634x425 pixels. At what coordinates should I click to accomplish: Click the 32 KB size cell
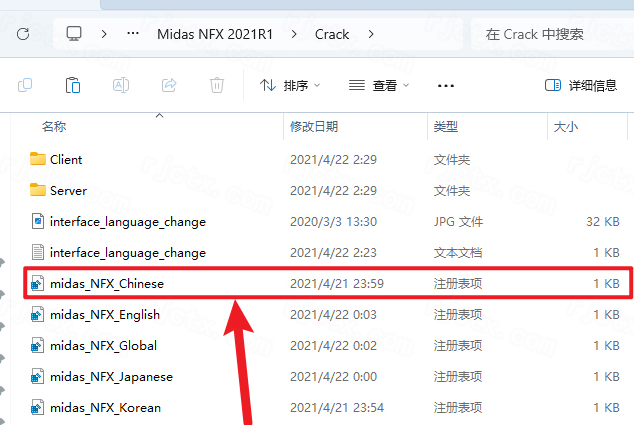[603, 222]
